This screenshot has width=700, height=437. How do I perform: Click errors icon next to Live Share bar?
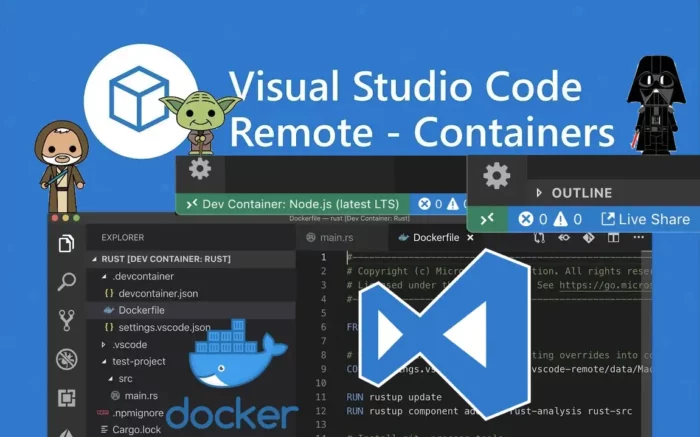point(526,219)
